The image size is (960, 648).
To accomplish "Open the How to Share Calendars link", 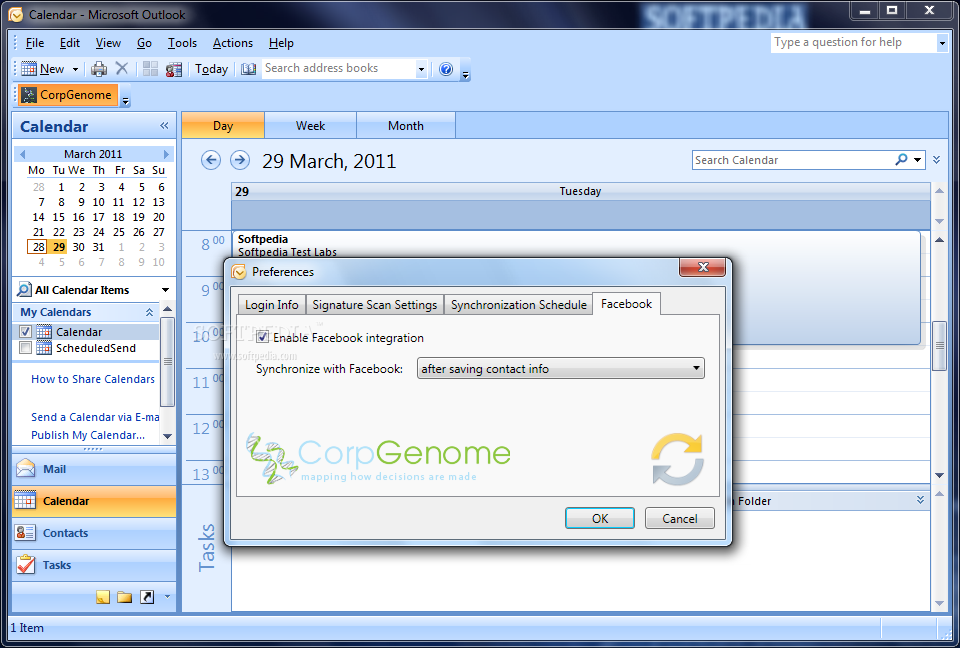I will point(93,379).
